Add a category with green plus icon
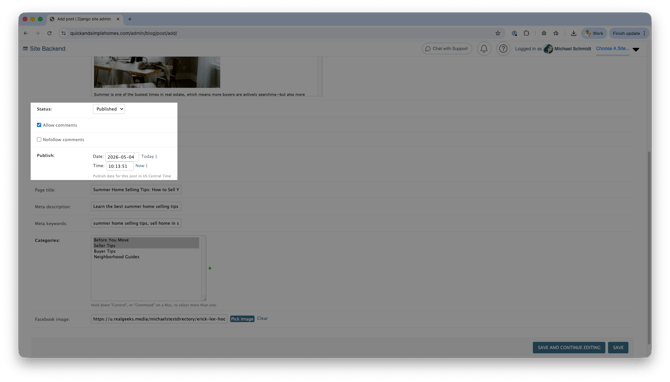This screenshot has height=382, width=670. click(210, 268)
